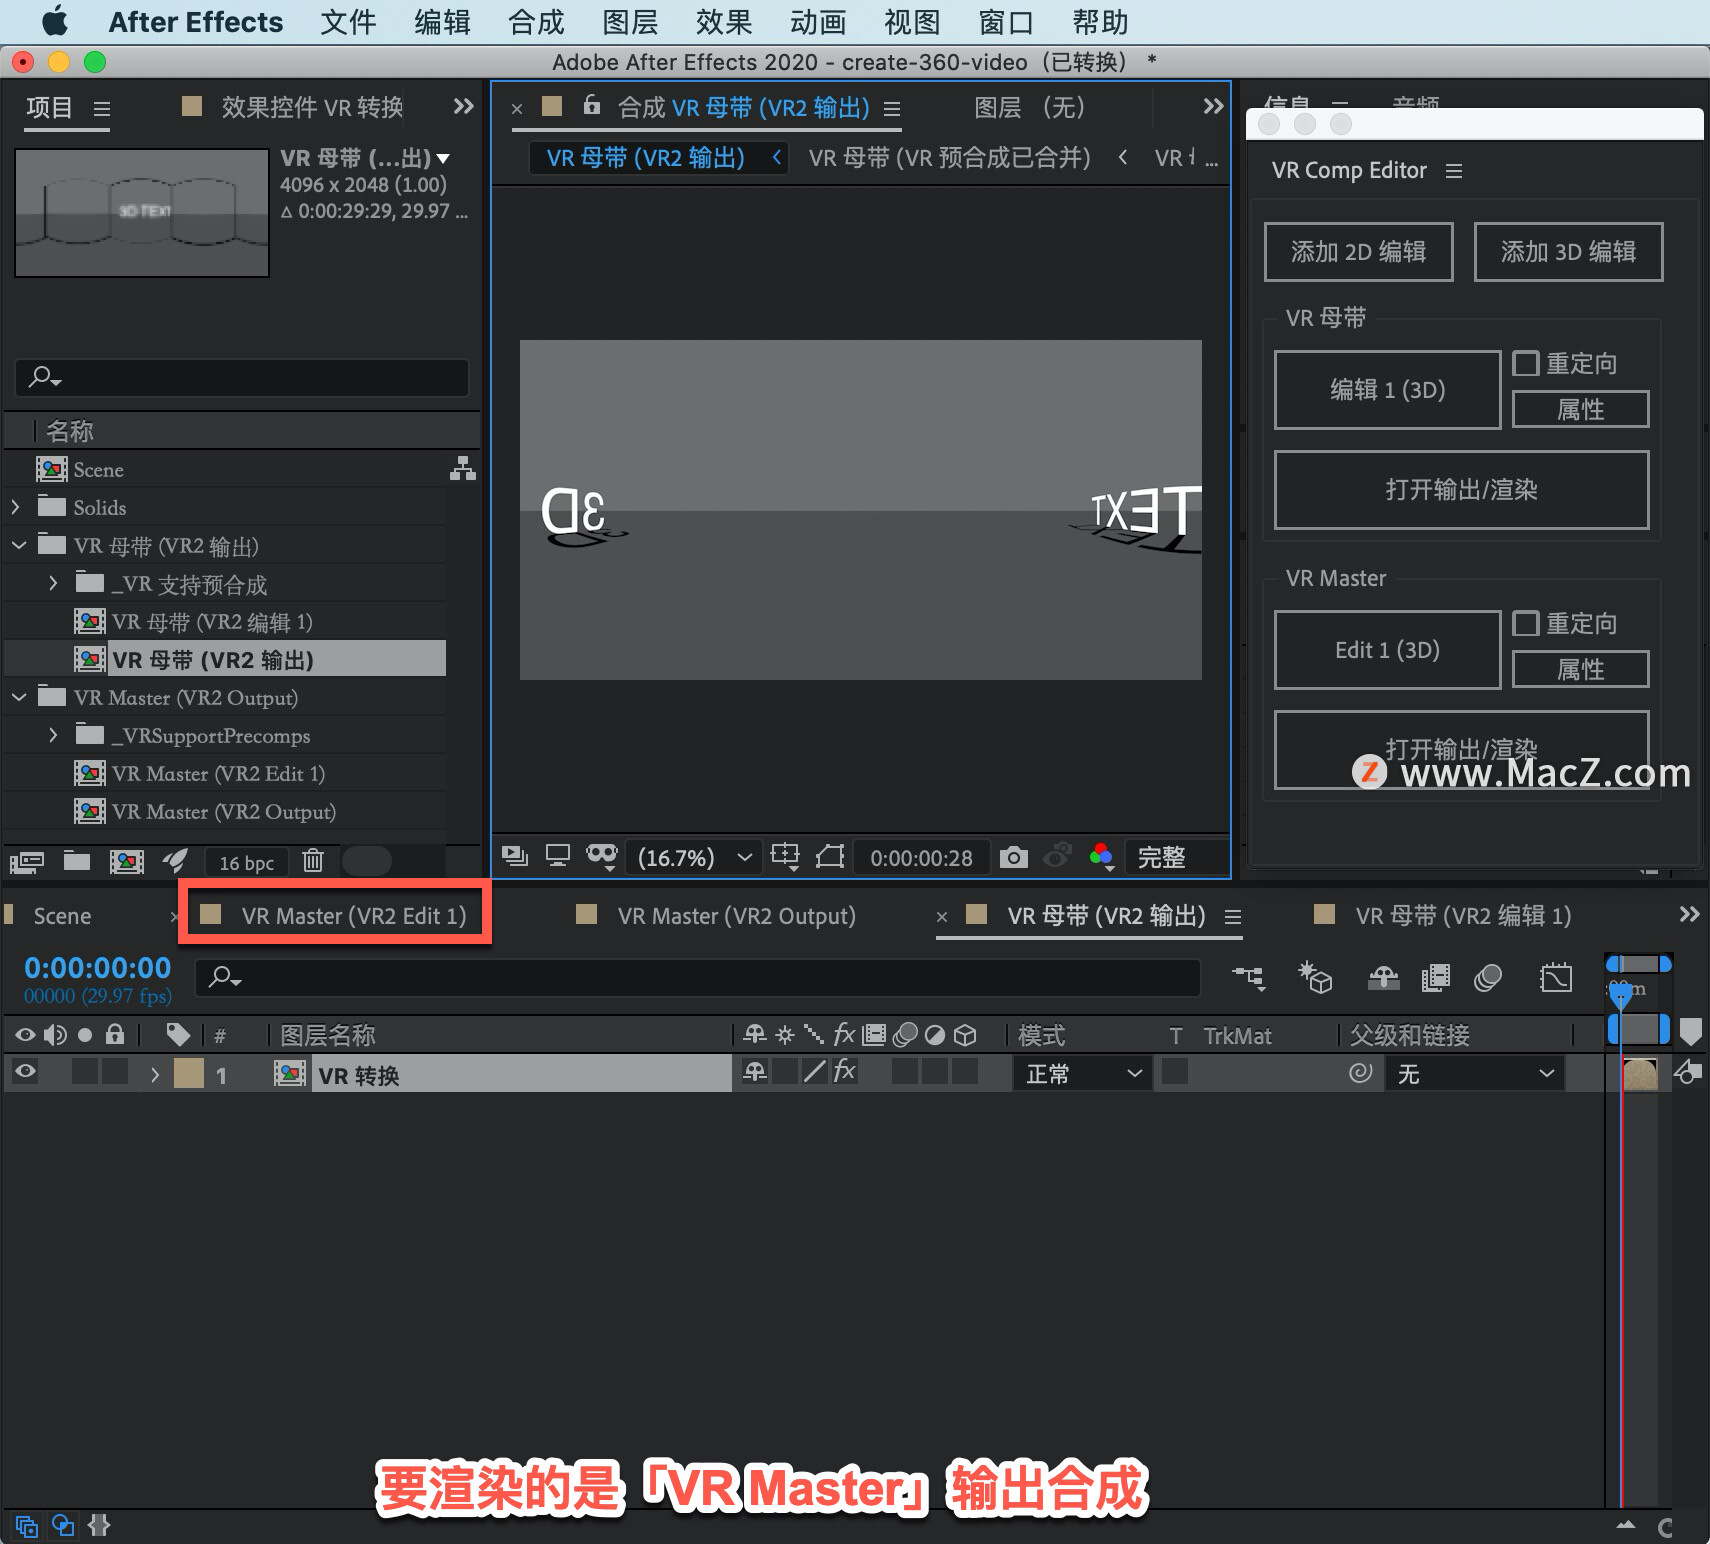Toggle the pill switch next to trash icon

pos(367,860)
